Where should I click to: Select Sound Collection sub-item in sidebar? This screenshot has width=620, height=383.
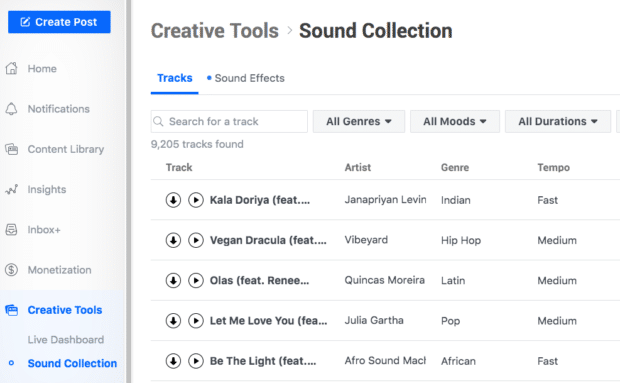pyautogui.click(x=72, y=363)
